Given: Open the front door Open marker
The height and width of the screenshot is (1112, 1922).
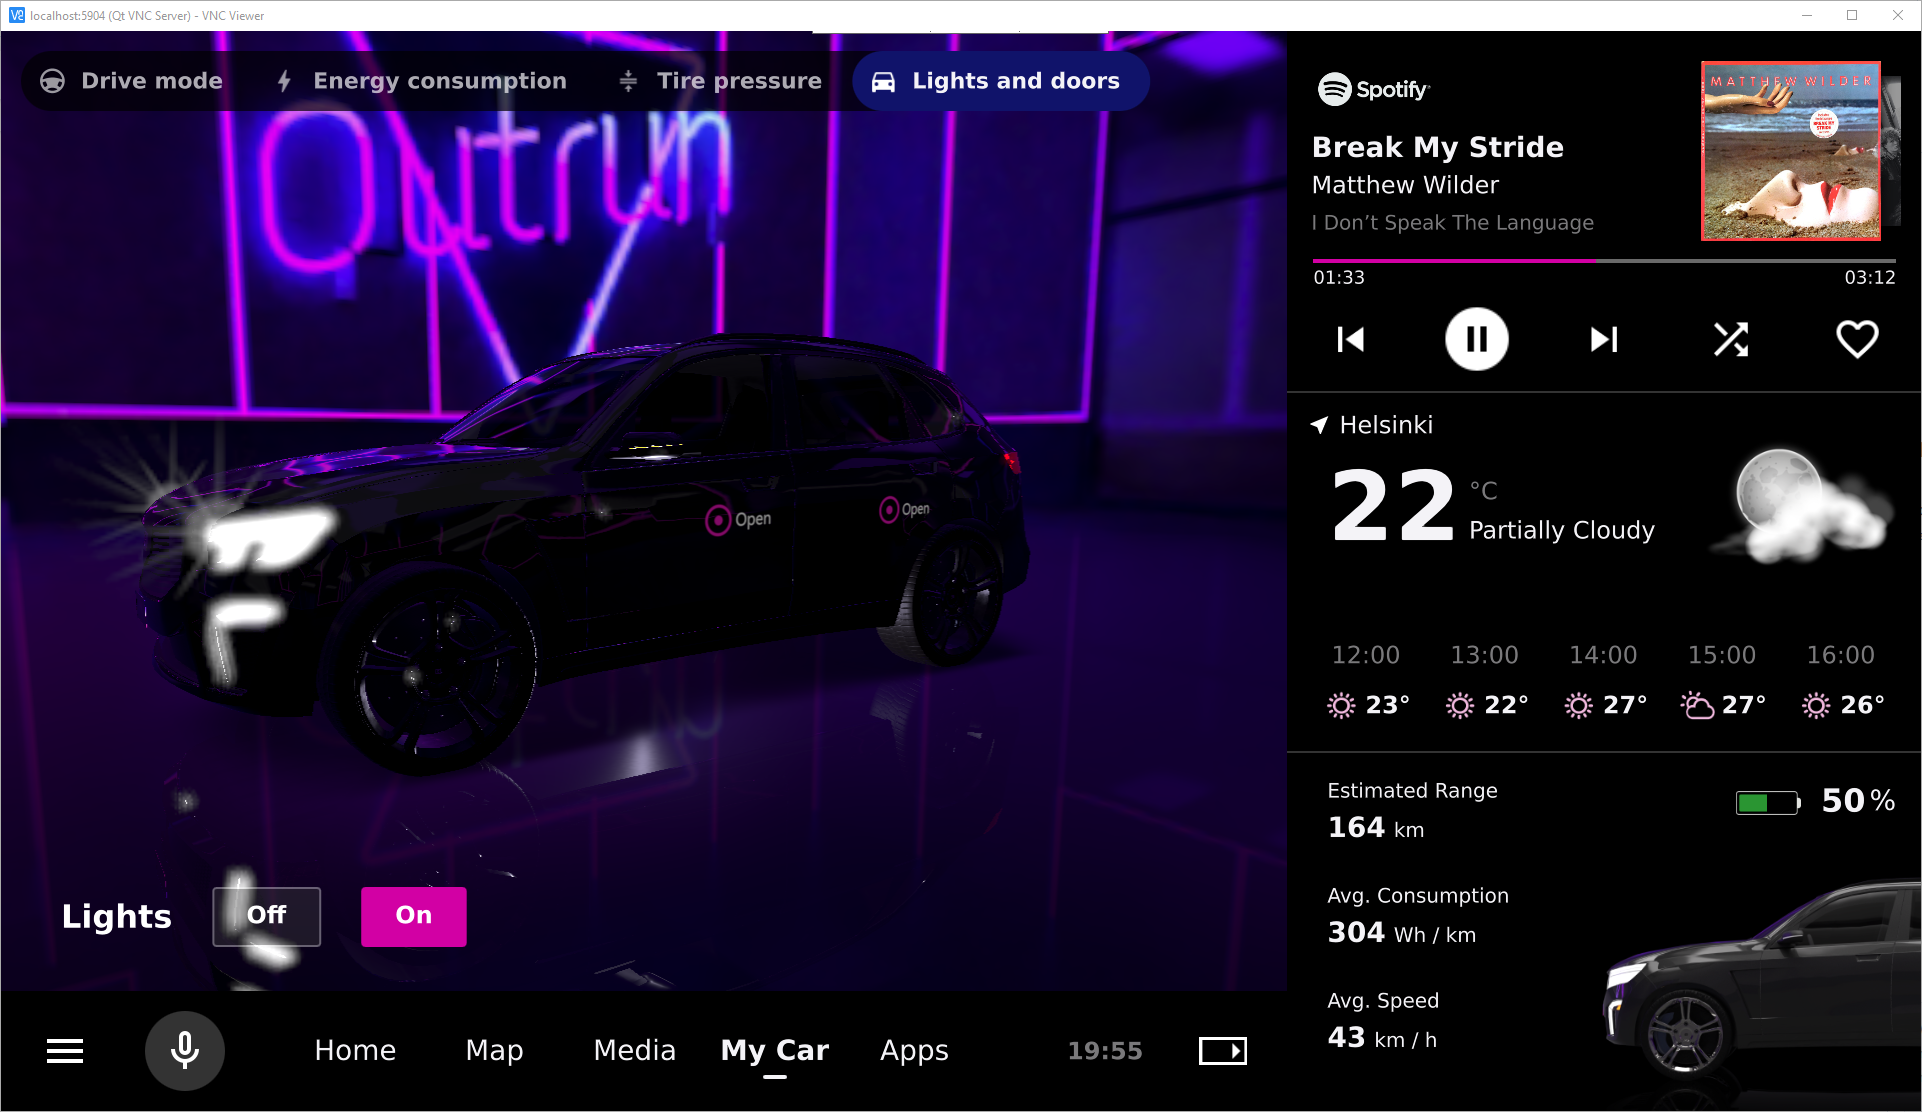Looking at the screenshot, I should (719, 520).
